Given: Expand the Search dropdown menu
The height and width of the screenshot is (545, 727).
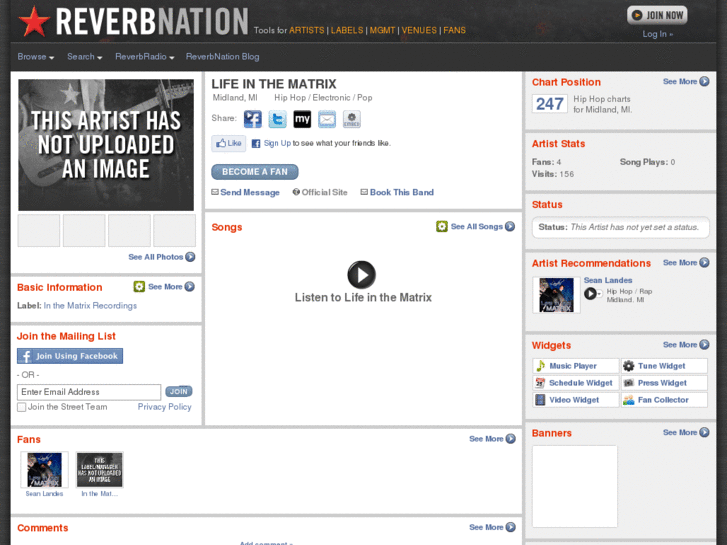Looking at the screenshot, I should point(84,57).
